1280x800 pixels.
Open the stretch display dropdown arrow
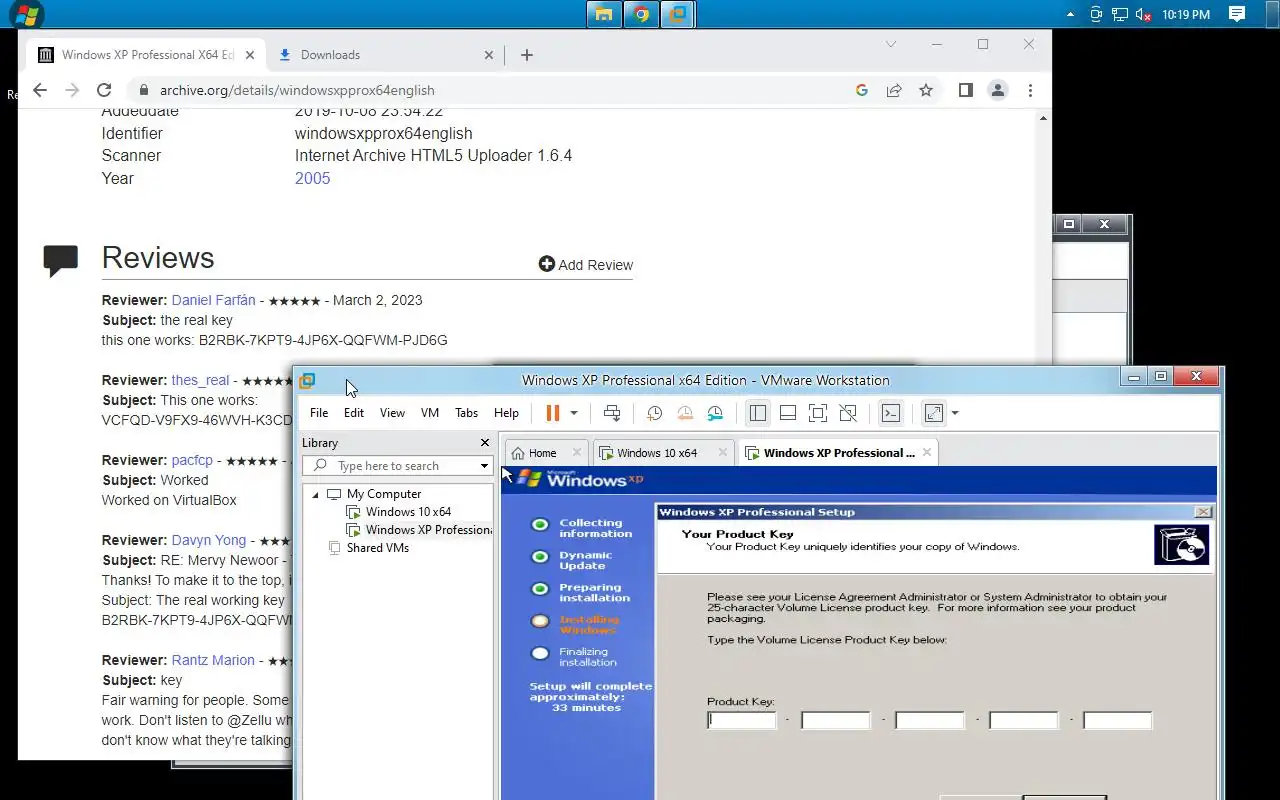955,413
